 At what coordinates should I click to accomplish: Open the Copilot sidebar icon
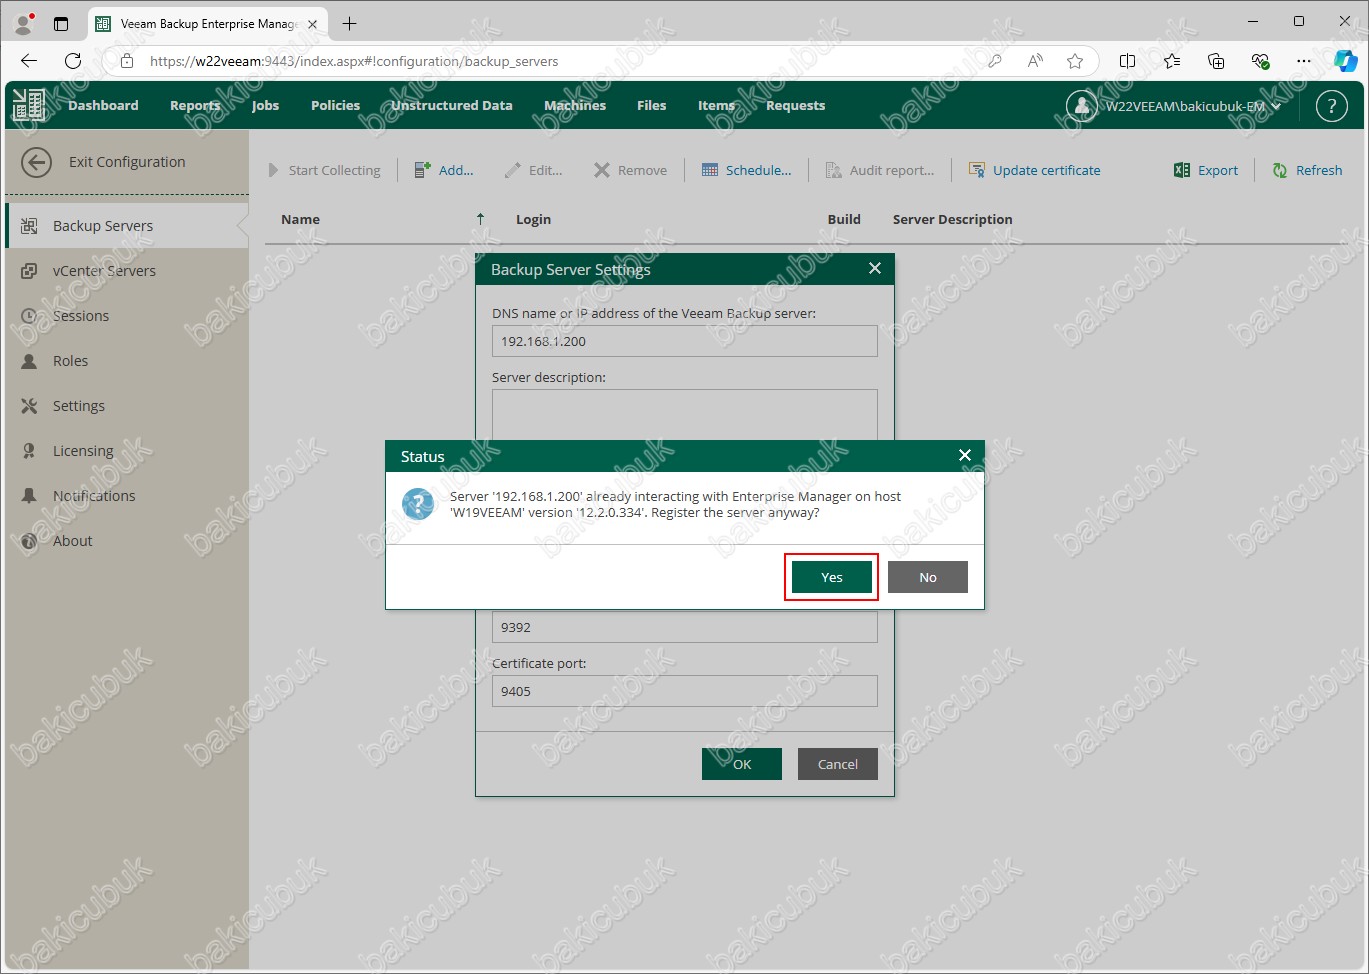pyautogui.click(x=1346, y=61)
